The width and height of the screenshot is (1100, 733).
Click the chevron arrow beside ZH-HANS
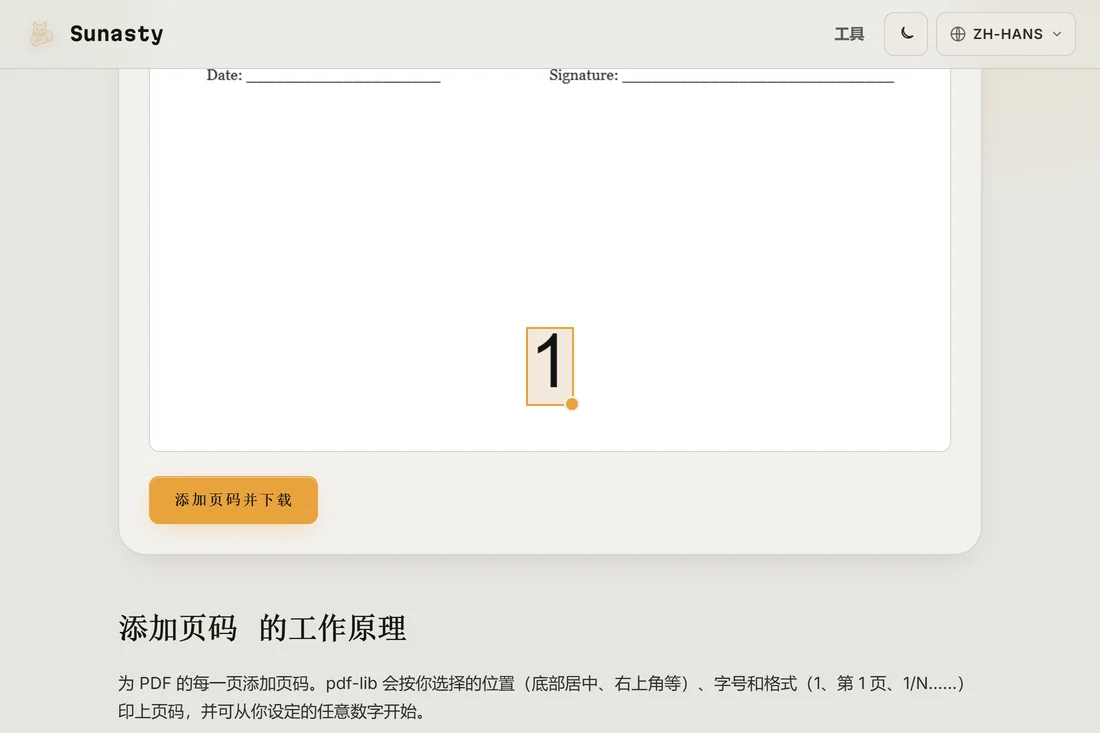point(1057,34)
